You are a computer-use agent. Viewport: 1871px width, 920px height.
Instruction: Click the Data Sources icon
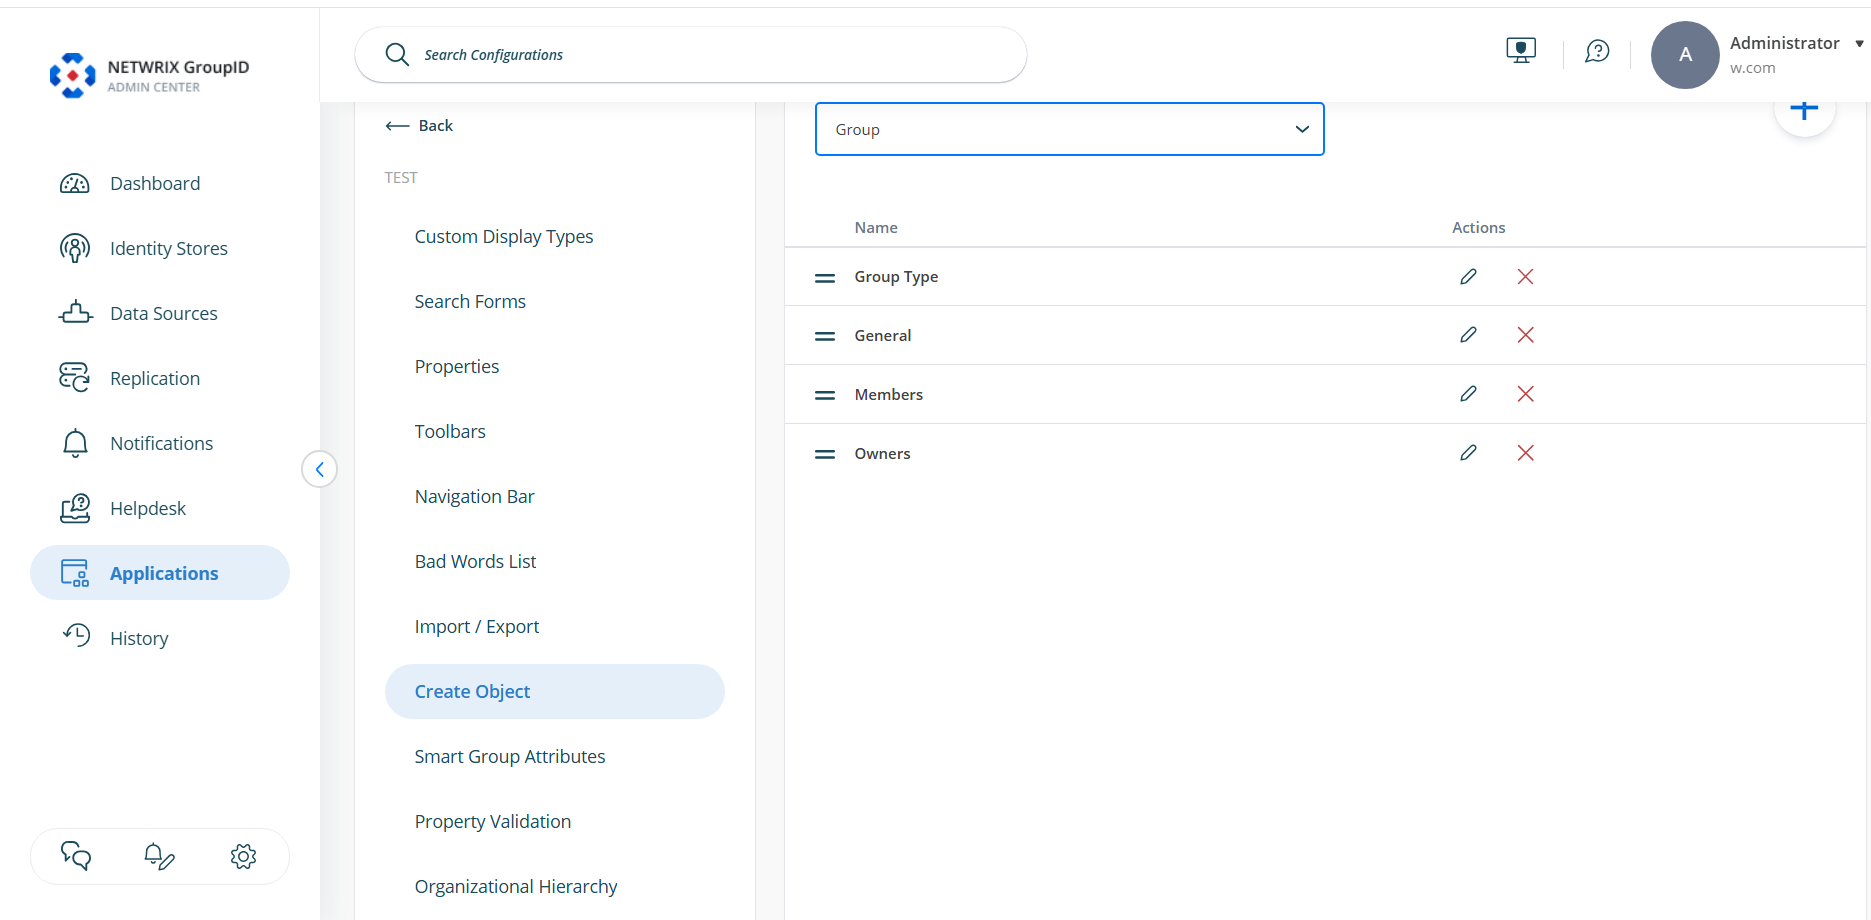(75, 312)
